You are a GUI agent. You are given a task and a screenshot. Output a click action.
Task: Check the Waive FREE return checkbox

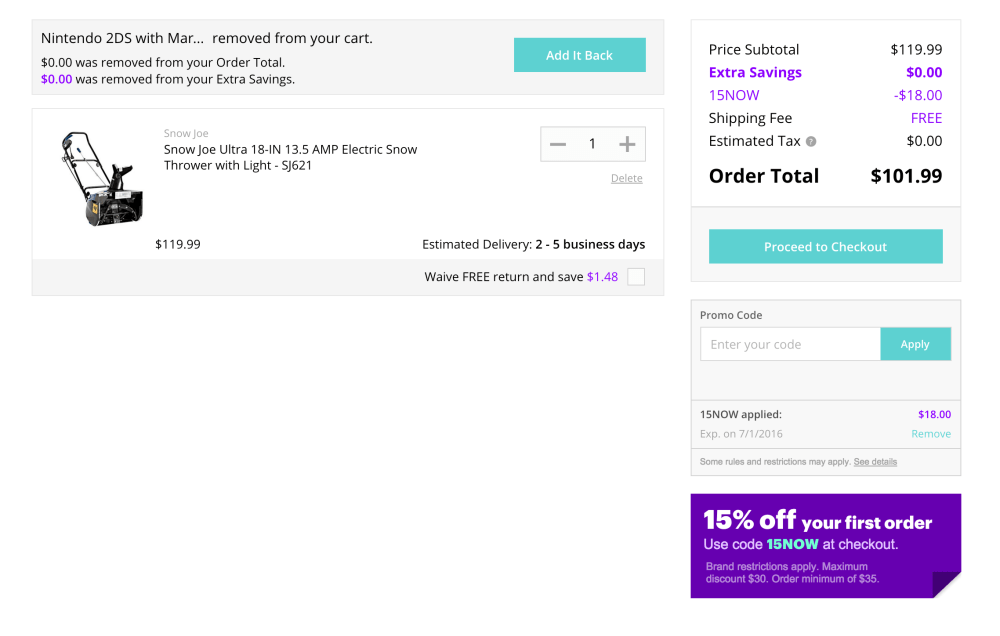click(636, 277)
